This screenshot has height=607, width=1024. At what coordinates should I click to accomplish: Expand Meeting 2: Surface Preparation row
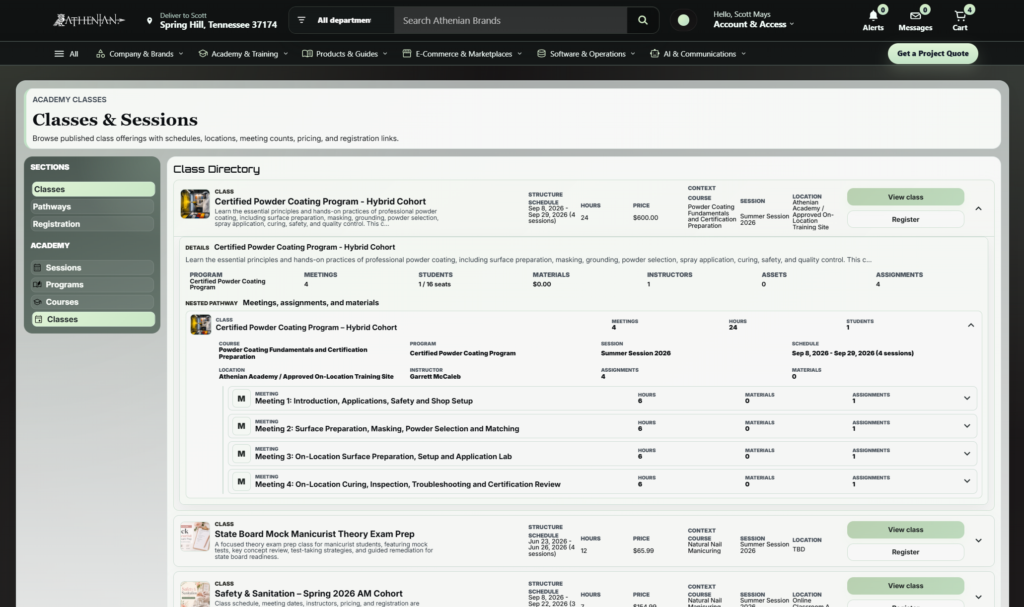click(x=967, y=425)
